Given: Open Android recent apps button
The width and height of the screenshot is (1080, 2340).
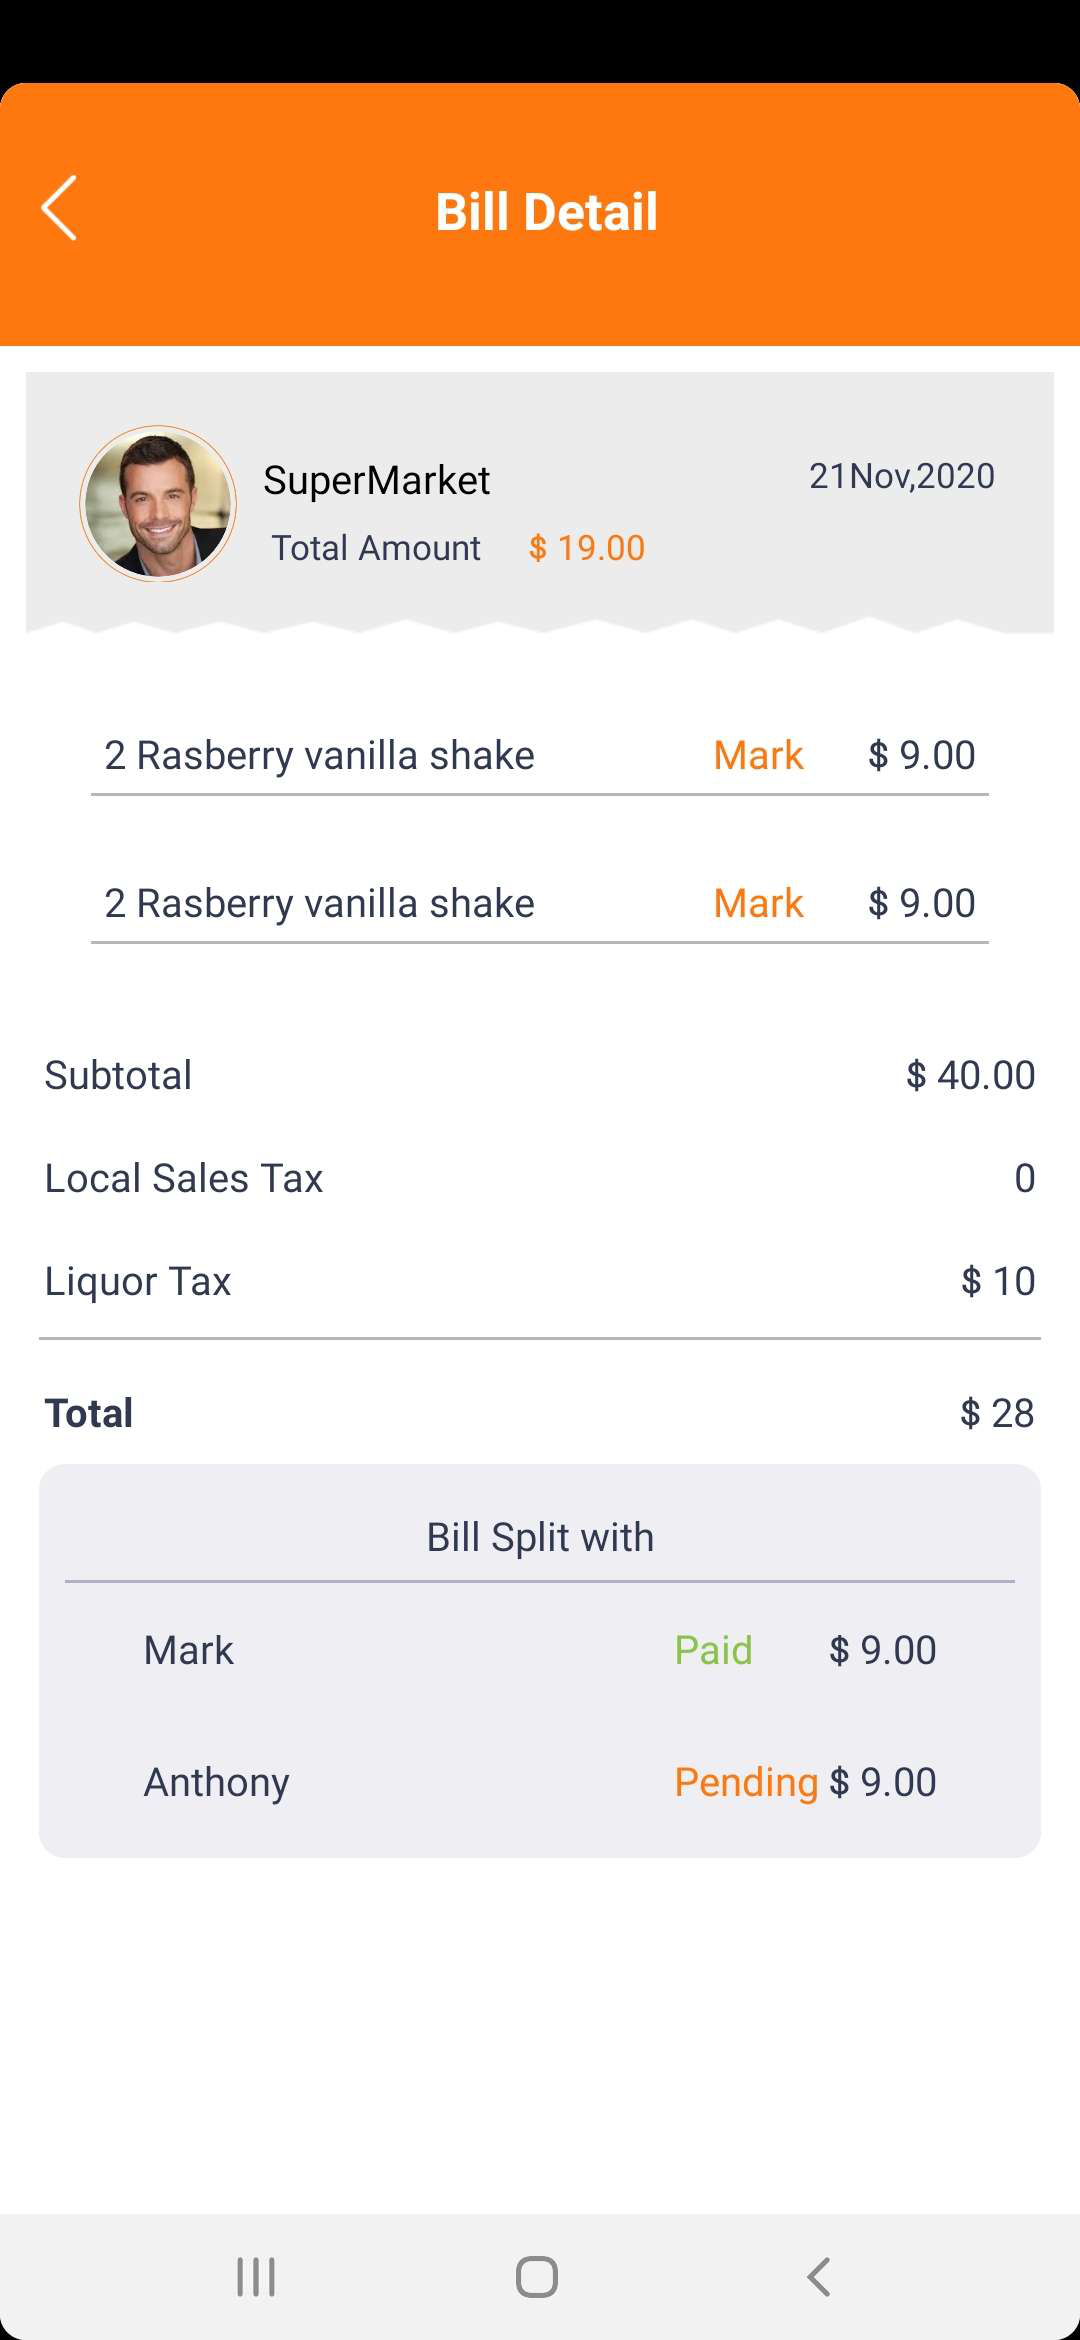Looking at the screenshot, I should click(x=256, y=2277).
